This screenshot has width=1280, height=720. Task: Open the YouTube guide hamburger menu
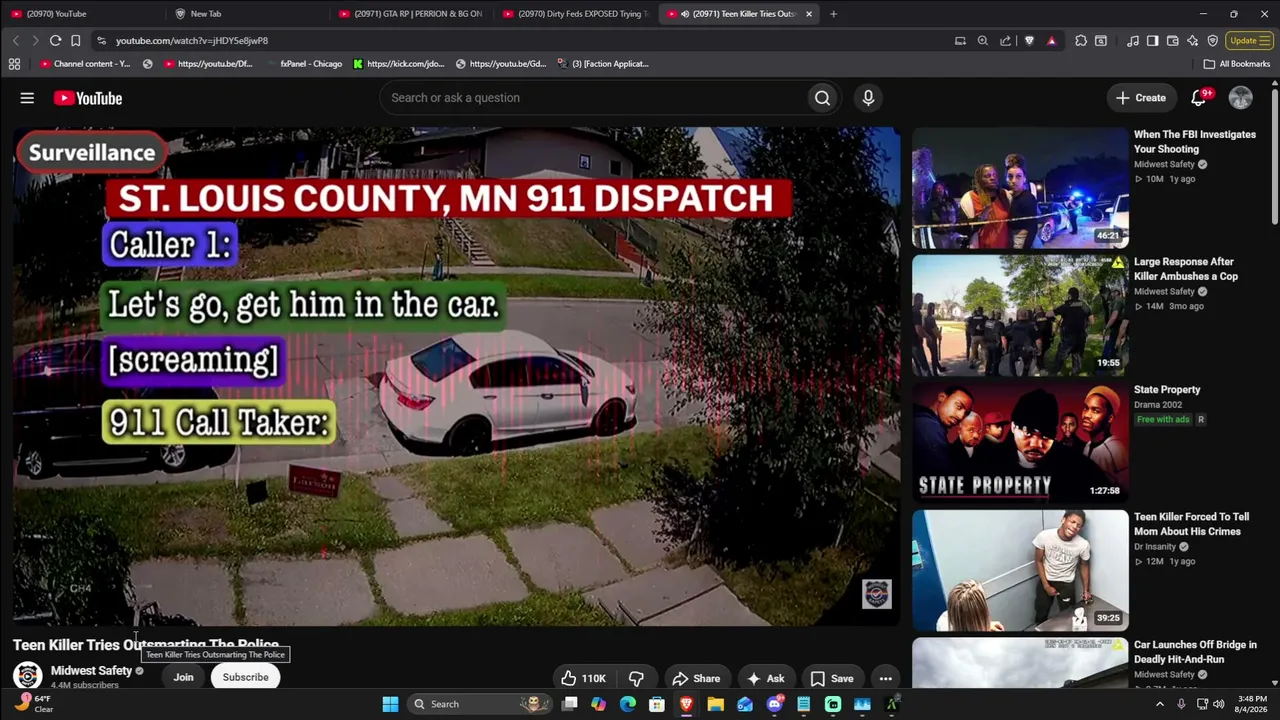tap(27, 98)
